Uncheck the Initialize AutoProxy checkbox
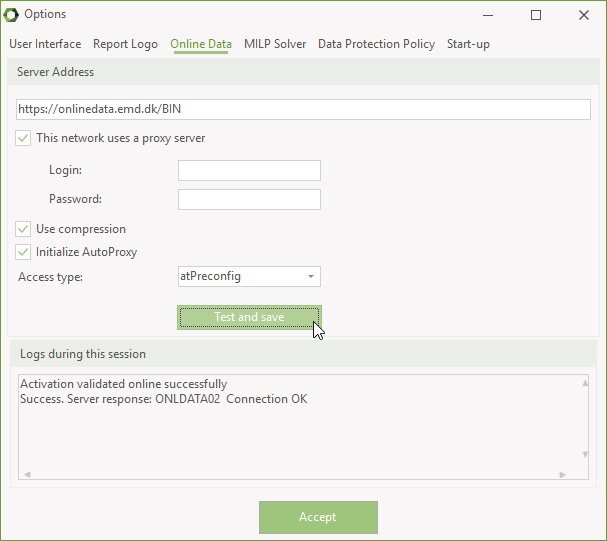 [x=23, y=252]
